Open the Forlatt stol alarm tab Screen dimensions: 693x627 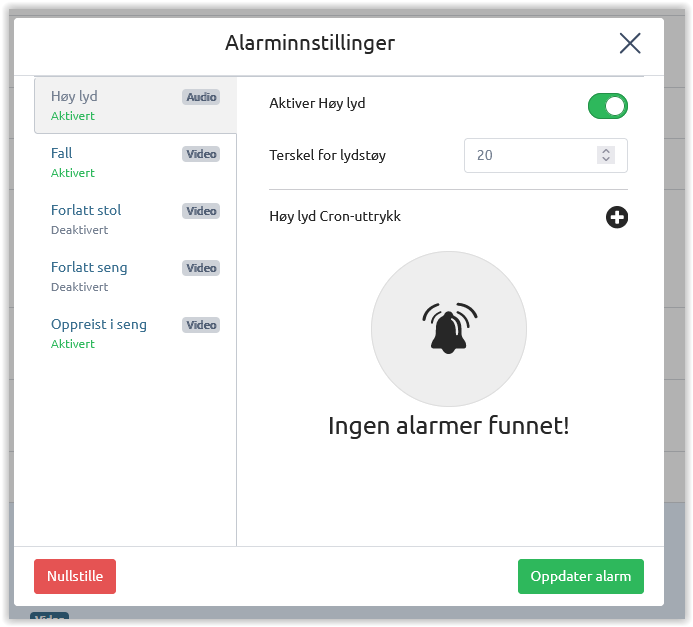(135, 219)
